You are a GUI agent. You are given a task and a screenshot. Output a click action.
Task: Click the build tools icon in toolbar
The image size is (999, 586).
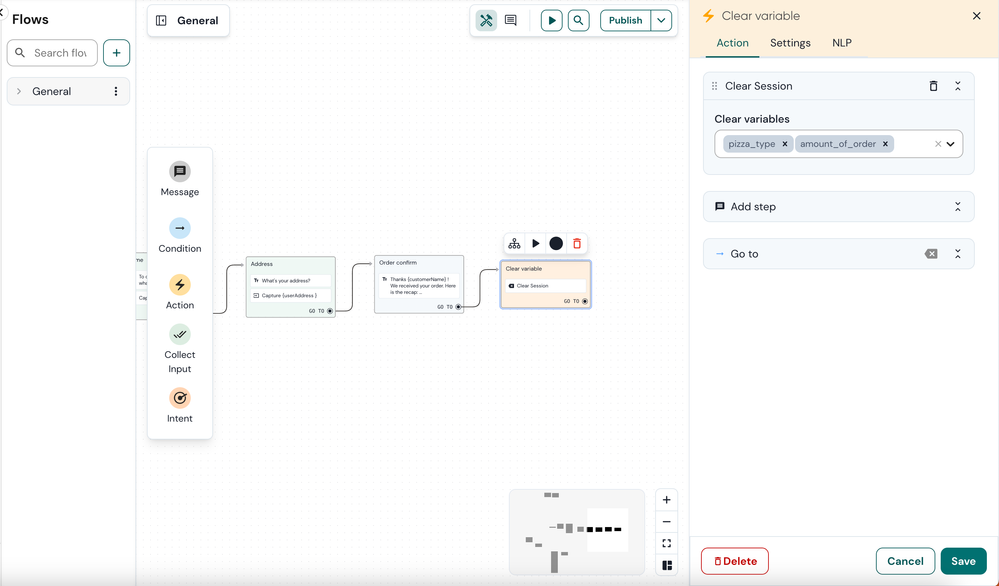486,20
